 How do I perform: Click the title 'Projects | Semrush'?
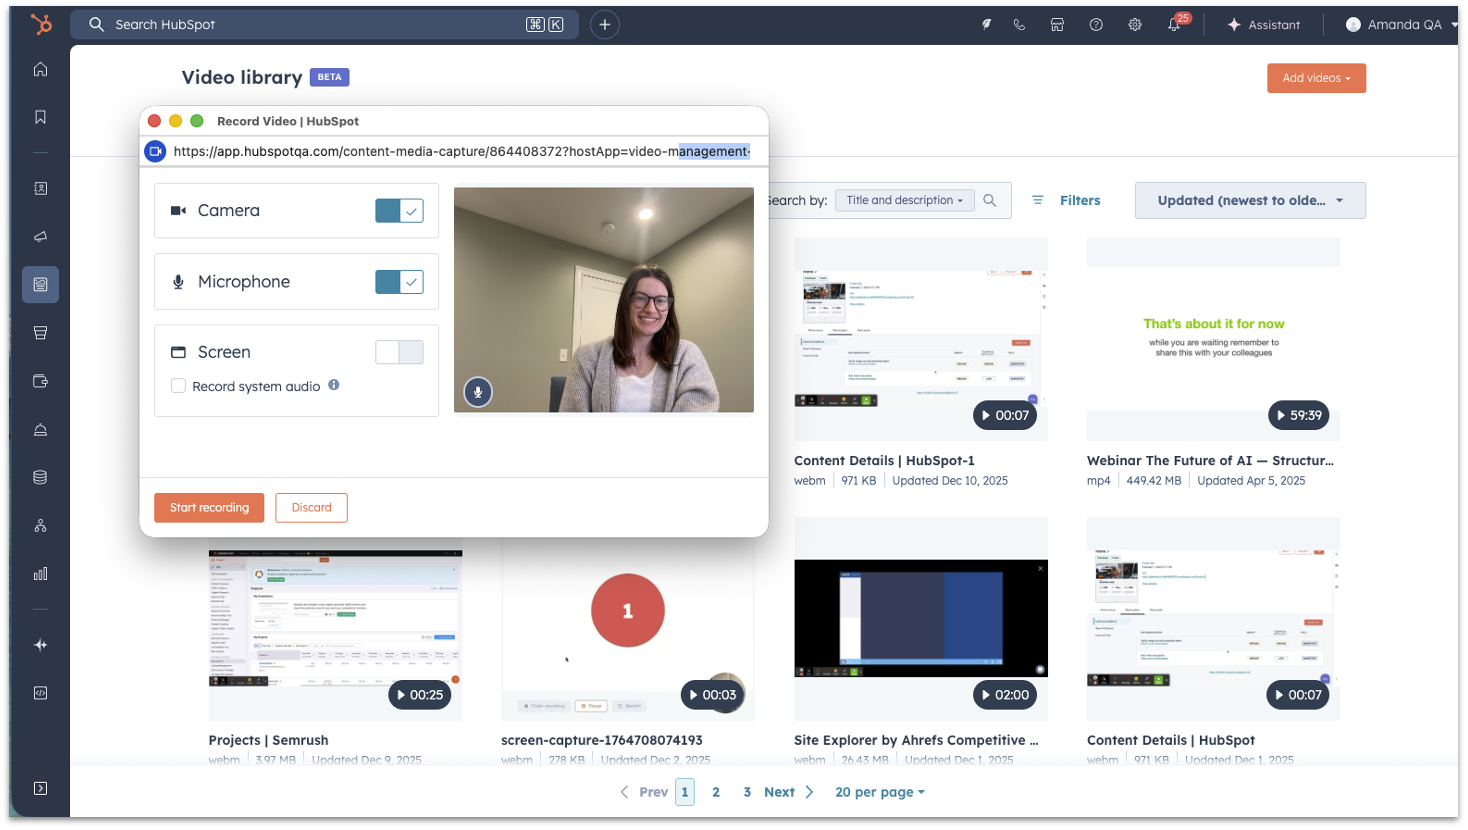click(x=268, y=741)
